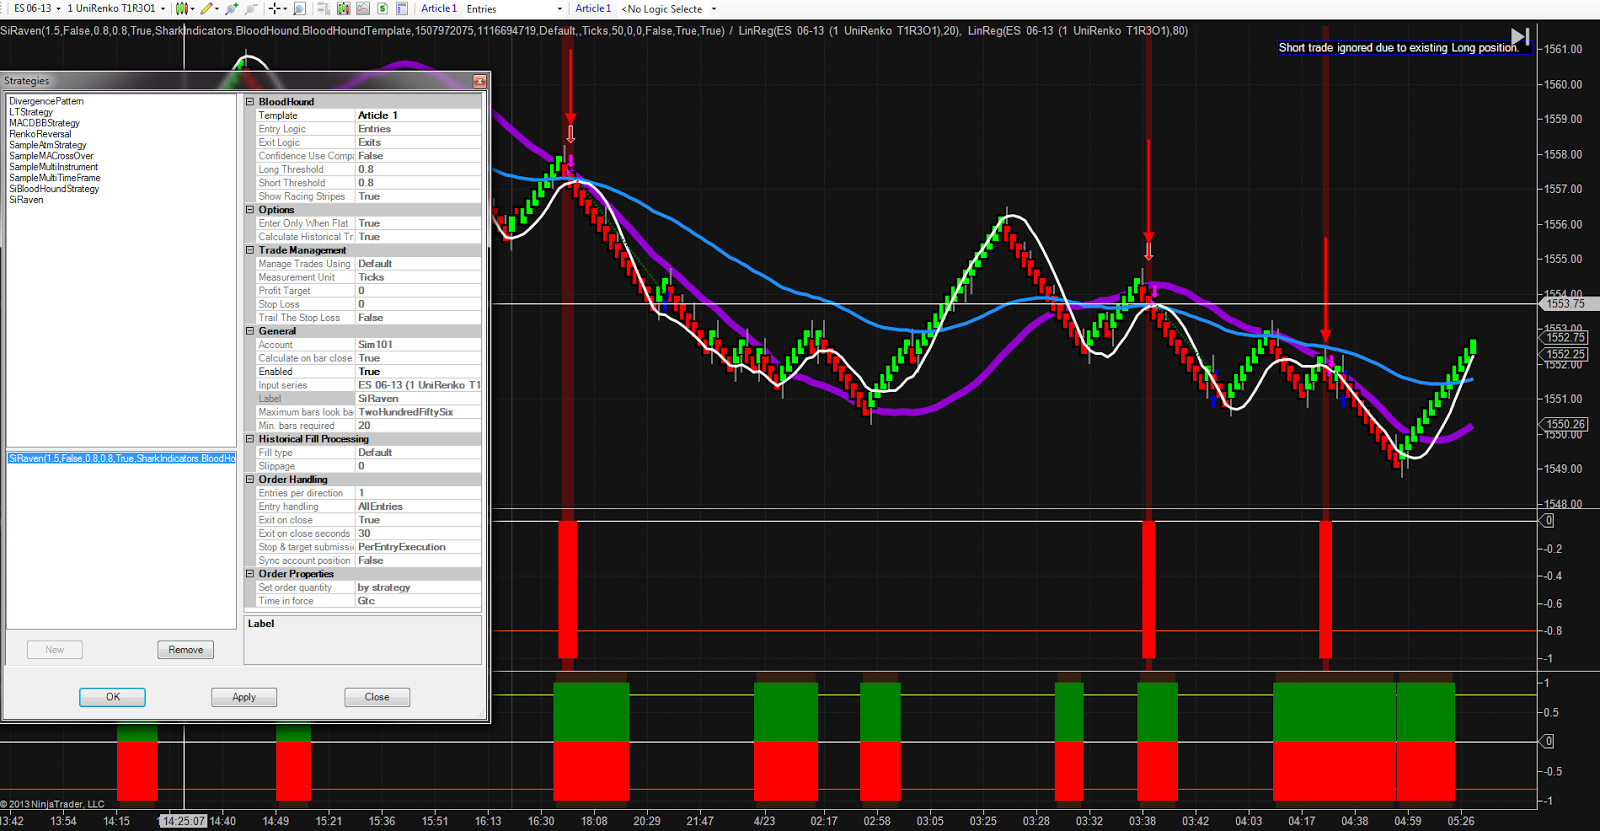Select SampleMultiTimeFrame strategy
This screenshot has height=831, width=1600.
(55, 178)
